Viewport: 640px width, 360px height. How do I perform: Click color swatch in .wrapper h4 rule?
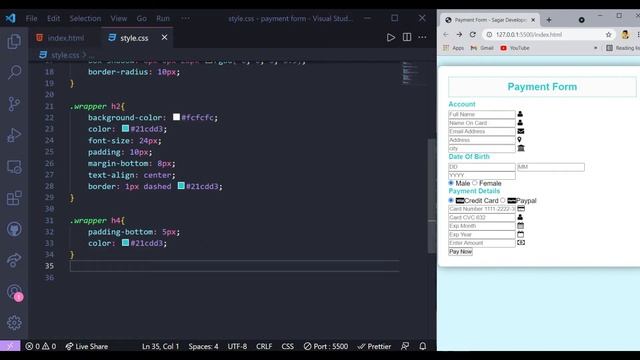click(x=125, y=243)
